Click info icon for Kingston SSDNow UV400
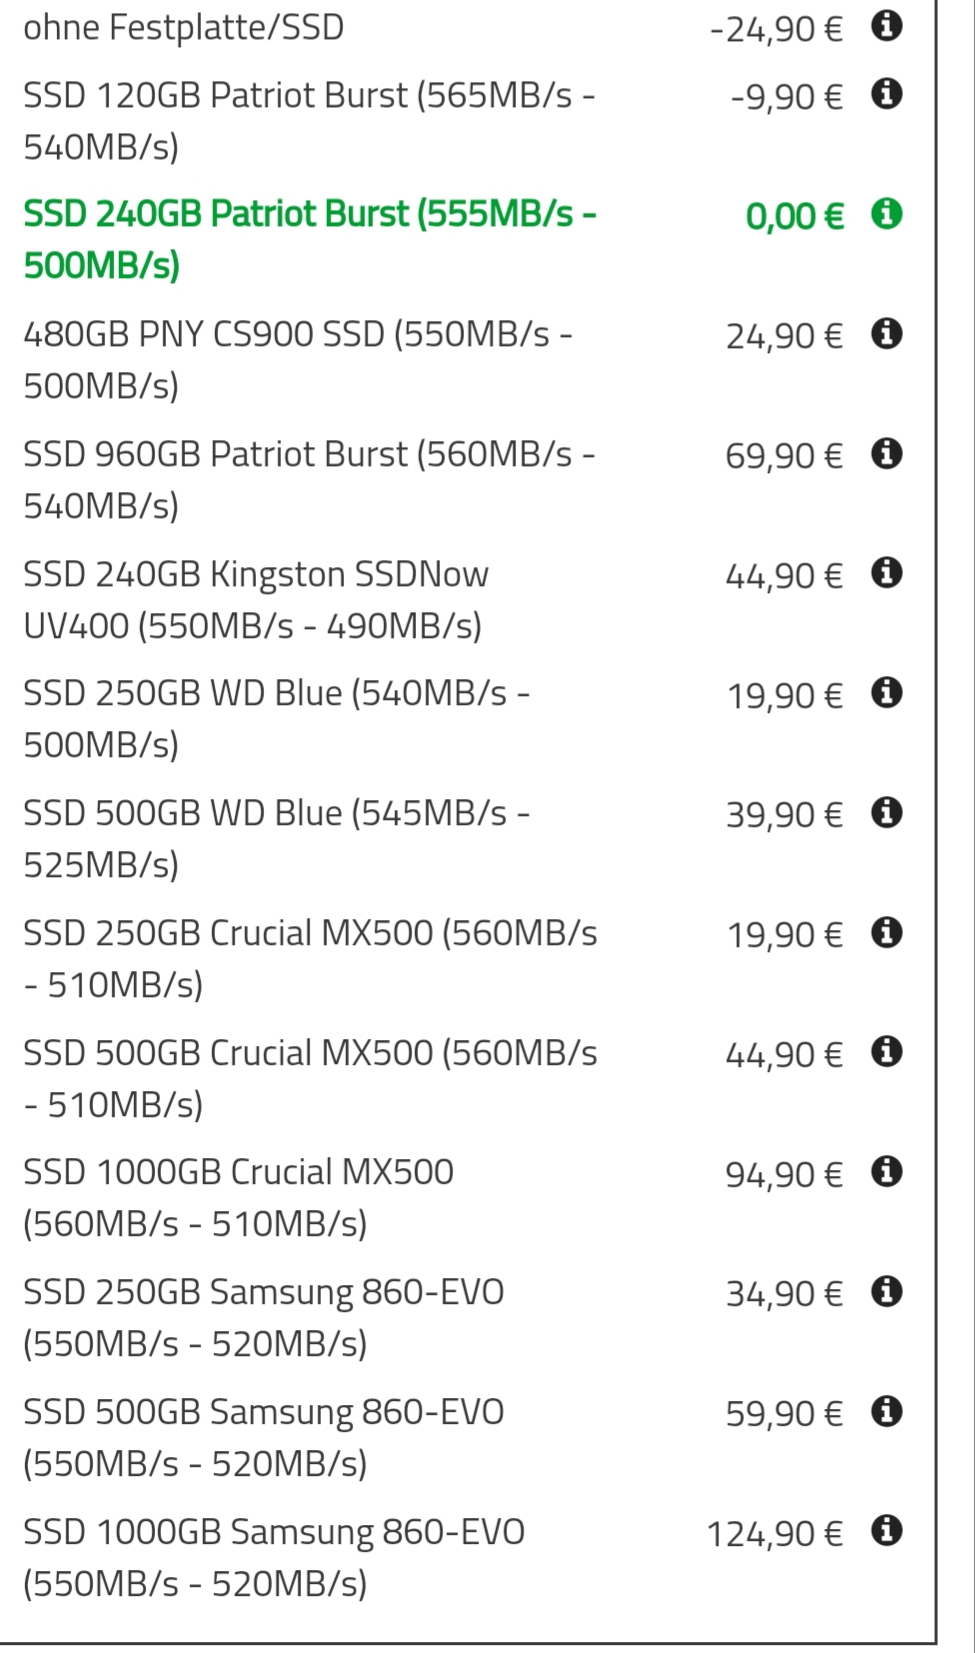Viewport: 975px width, 1653px height. (886, 573)
